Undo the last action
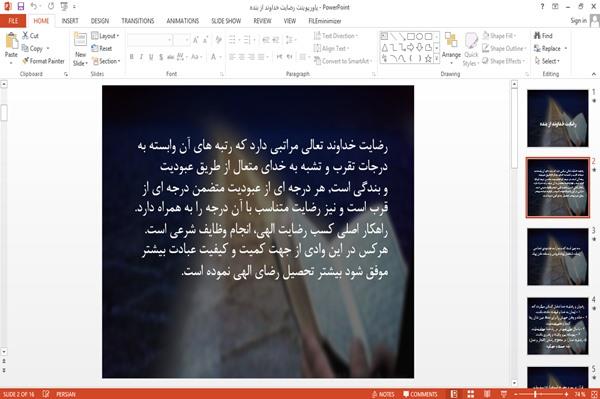The height and width of the screenshot is (399, 600). tap(34, 6)
